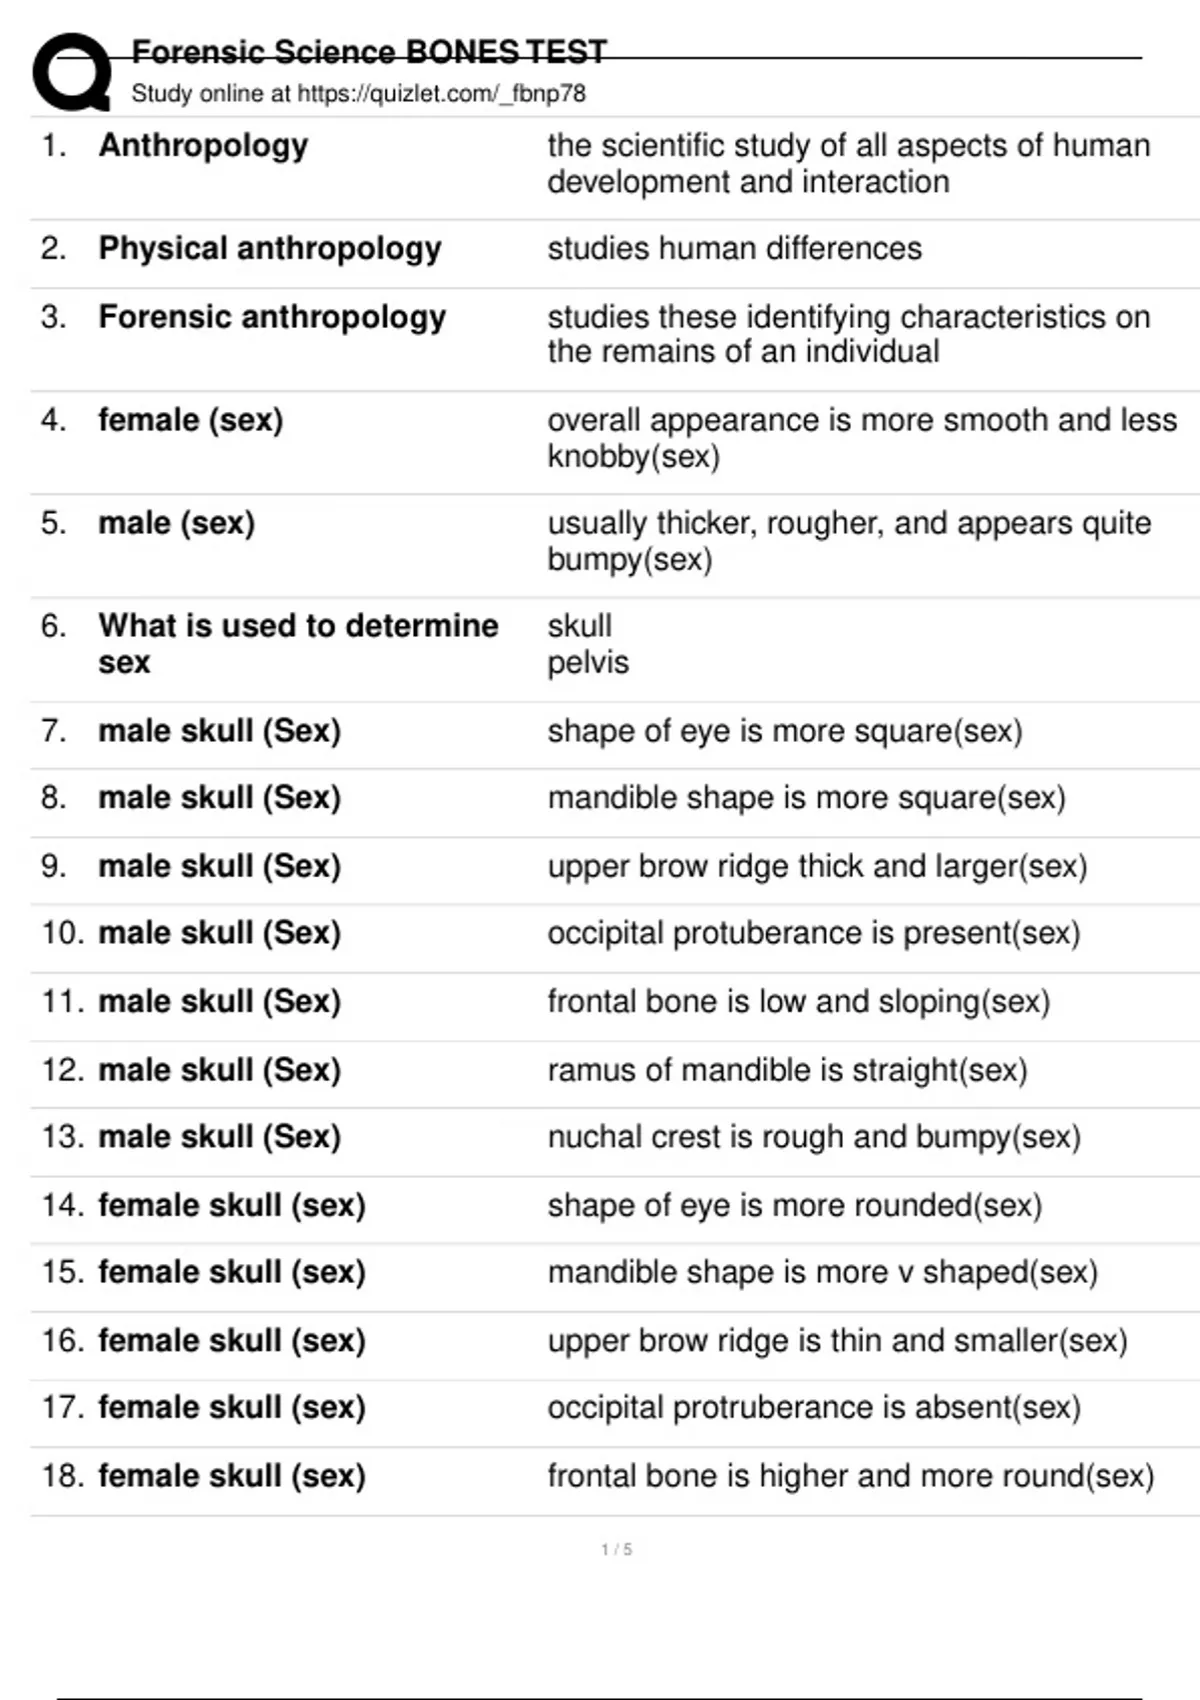Select 'occipital protuberance is present' definition
Viewport: 1200px width, 1700px height.
[x=813, y=933]
